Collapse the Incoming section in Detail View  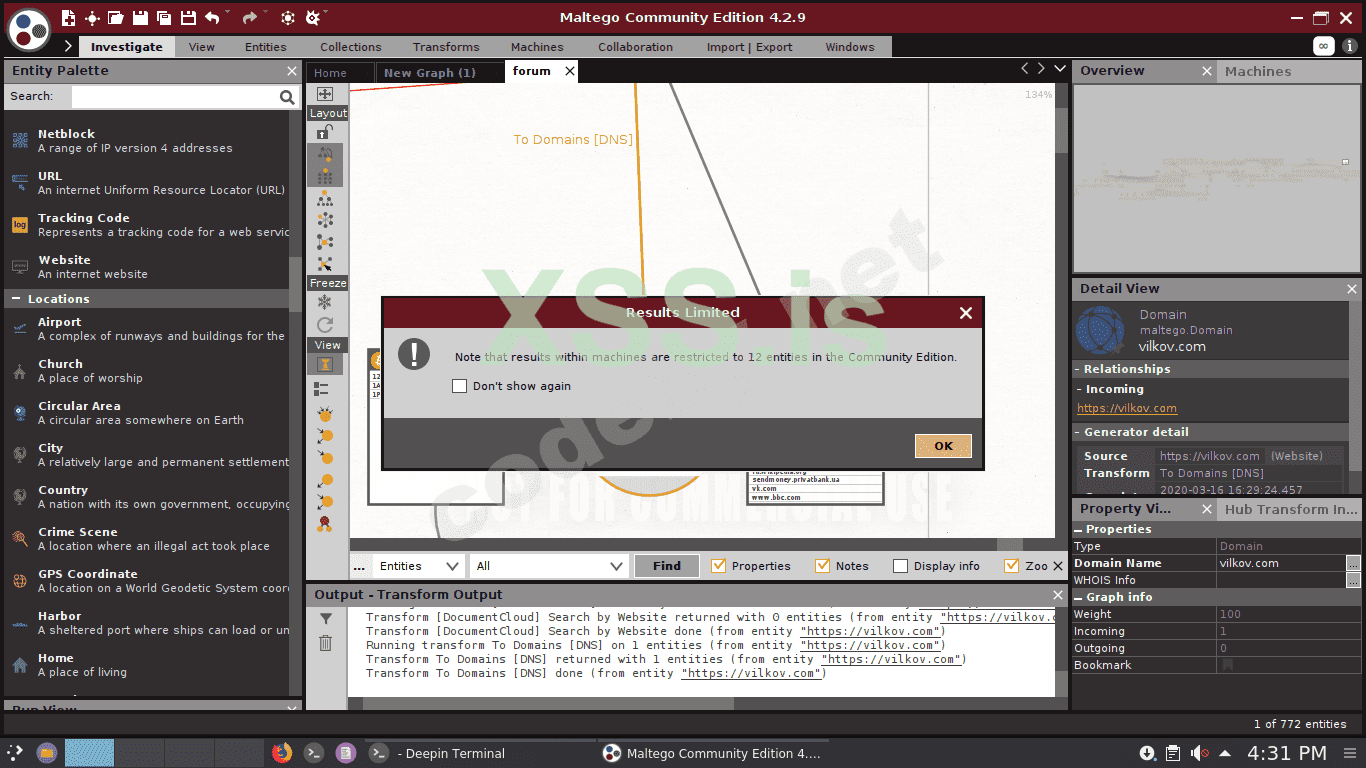click(x=1079, y=389)
